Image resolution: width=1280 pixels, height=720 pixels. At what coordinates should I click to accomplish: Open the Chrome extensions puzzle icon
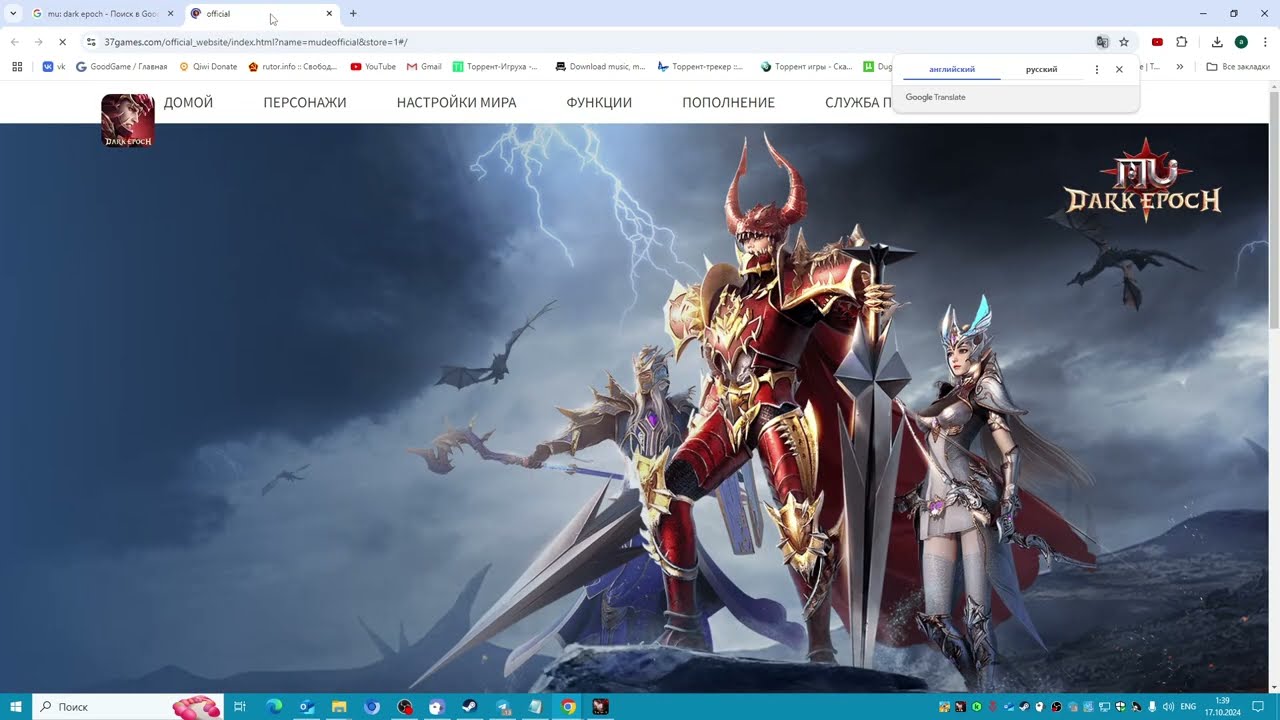[x=1182, y=42]
